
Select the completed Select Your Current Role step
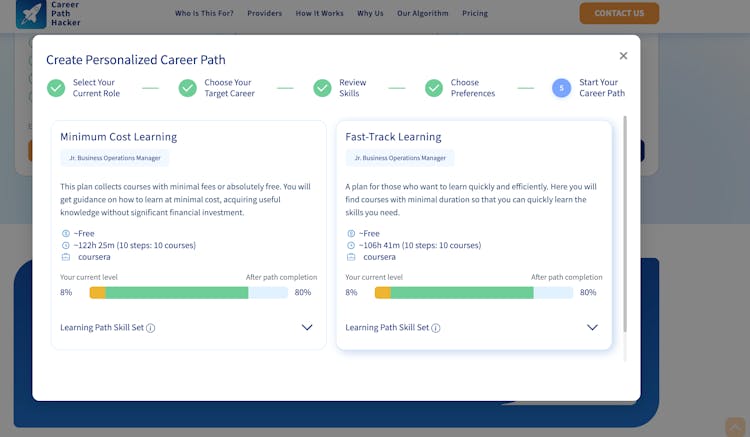pos(56,88)
